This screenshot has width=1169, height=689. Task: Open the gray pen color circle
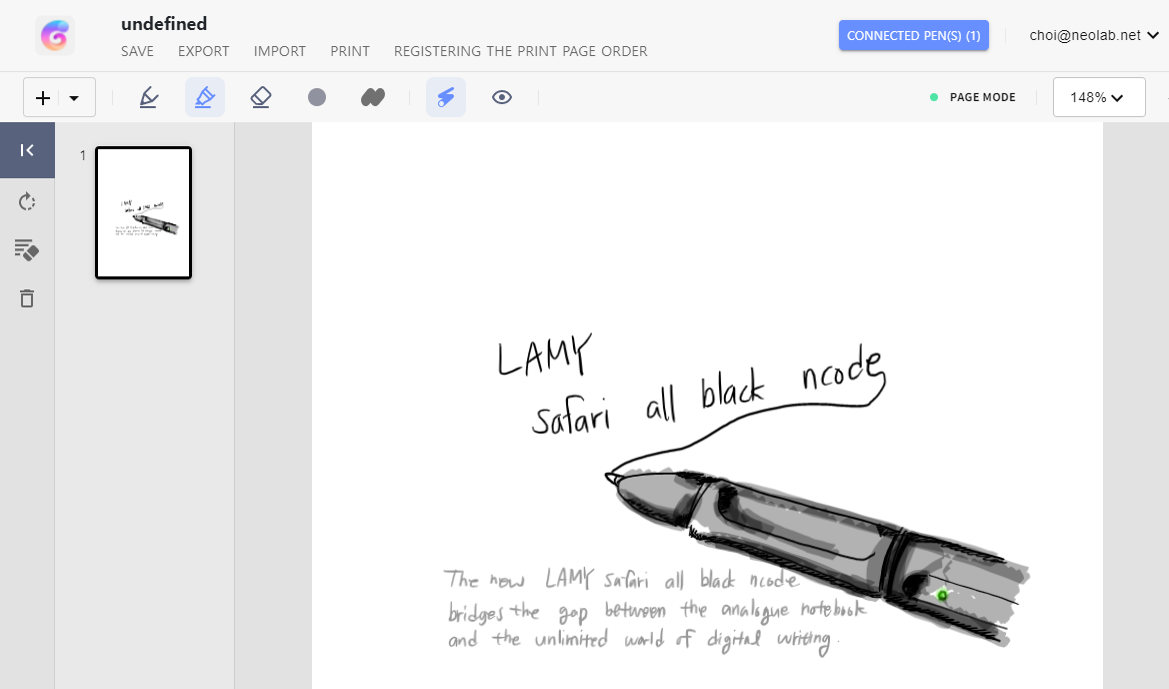[x=317, y=97]
